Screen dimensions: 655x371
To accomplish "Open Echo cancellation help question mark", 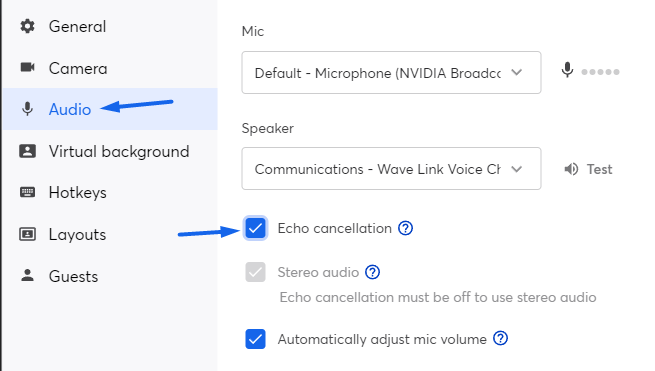I will [405, 228].
